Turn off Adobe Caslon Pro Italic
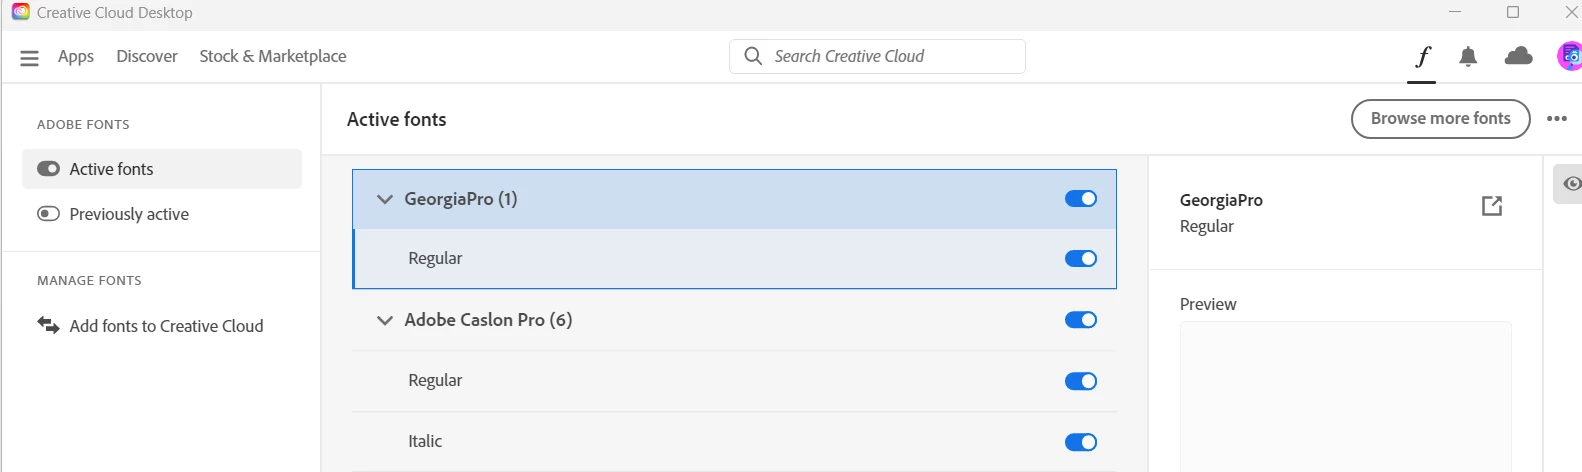Screen dimensions: 1582x472 click(1080, 442)
